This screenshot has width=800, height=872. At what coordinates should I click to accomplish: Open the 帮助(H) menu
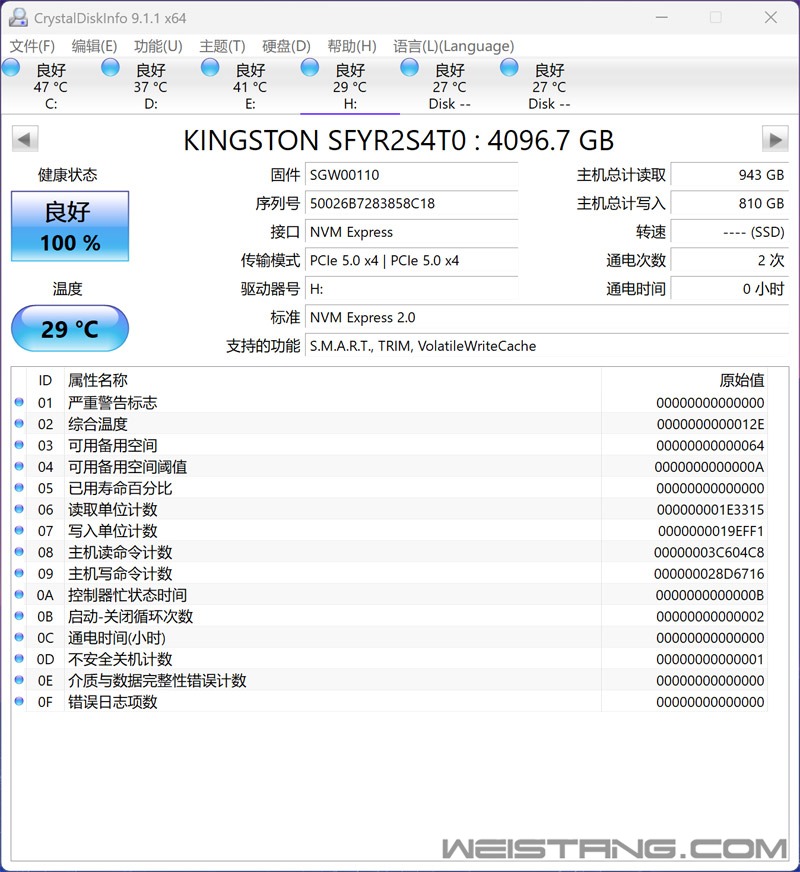(351, 46)
